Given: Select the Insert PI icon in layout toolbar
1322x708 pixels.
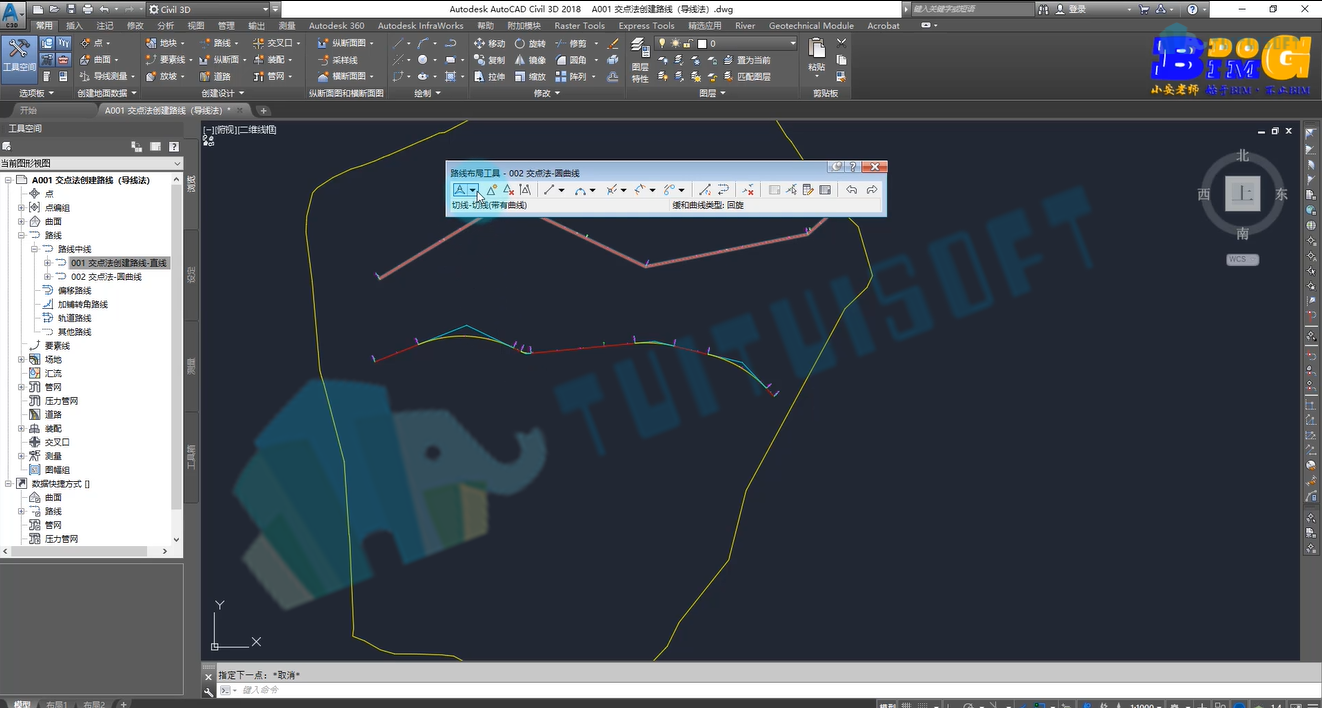Looking at the screenshot, I should 492,190.
